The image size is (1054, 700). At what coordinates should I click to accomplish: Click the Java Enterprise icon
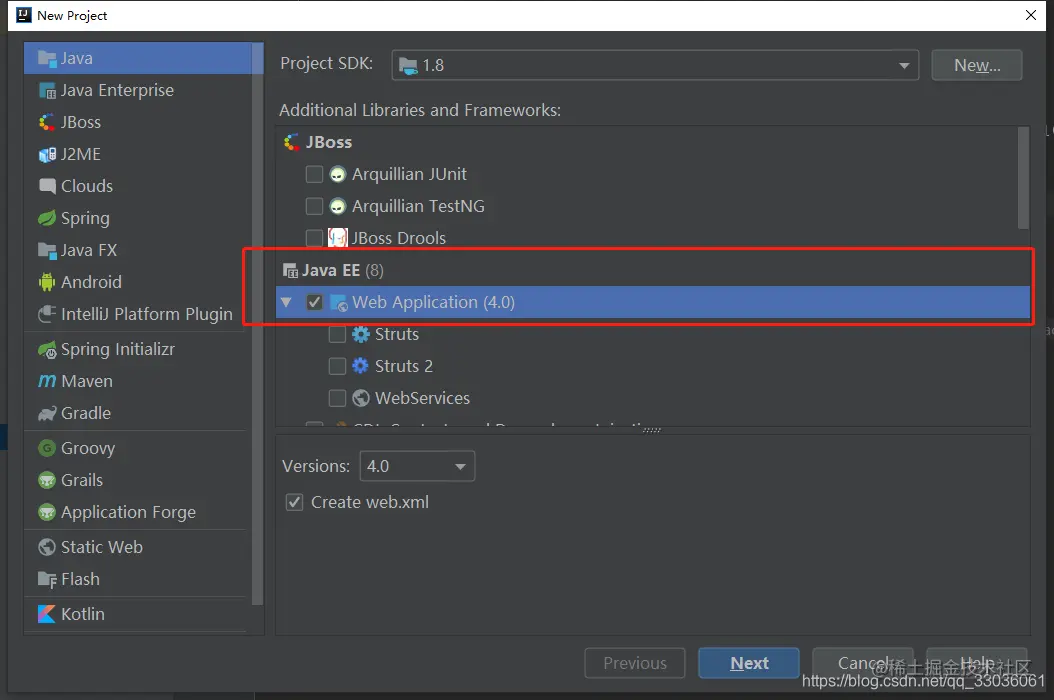click(x=47, y=90)
